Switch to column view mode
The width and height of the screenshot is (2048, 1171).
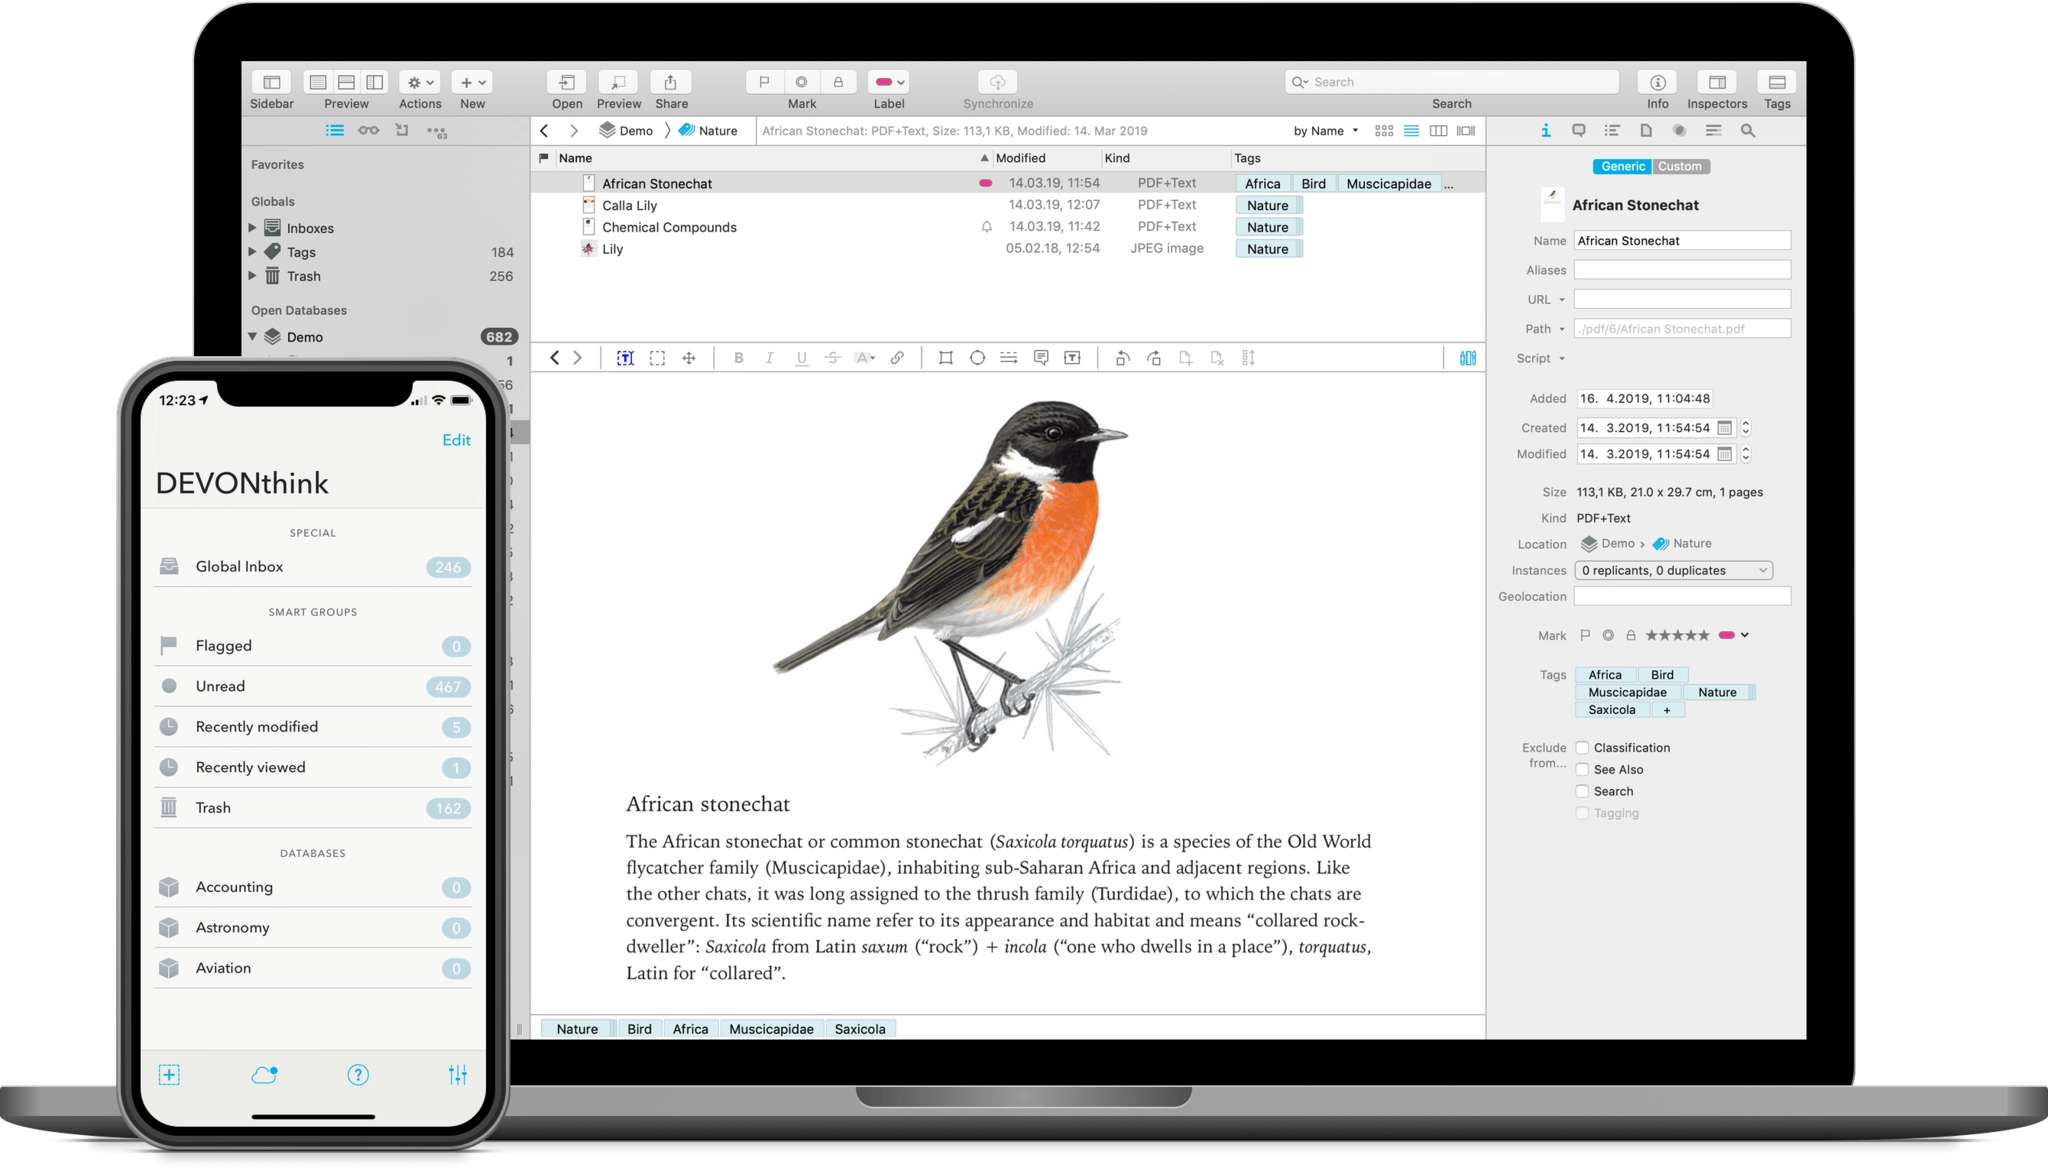[1438, 131]
